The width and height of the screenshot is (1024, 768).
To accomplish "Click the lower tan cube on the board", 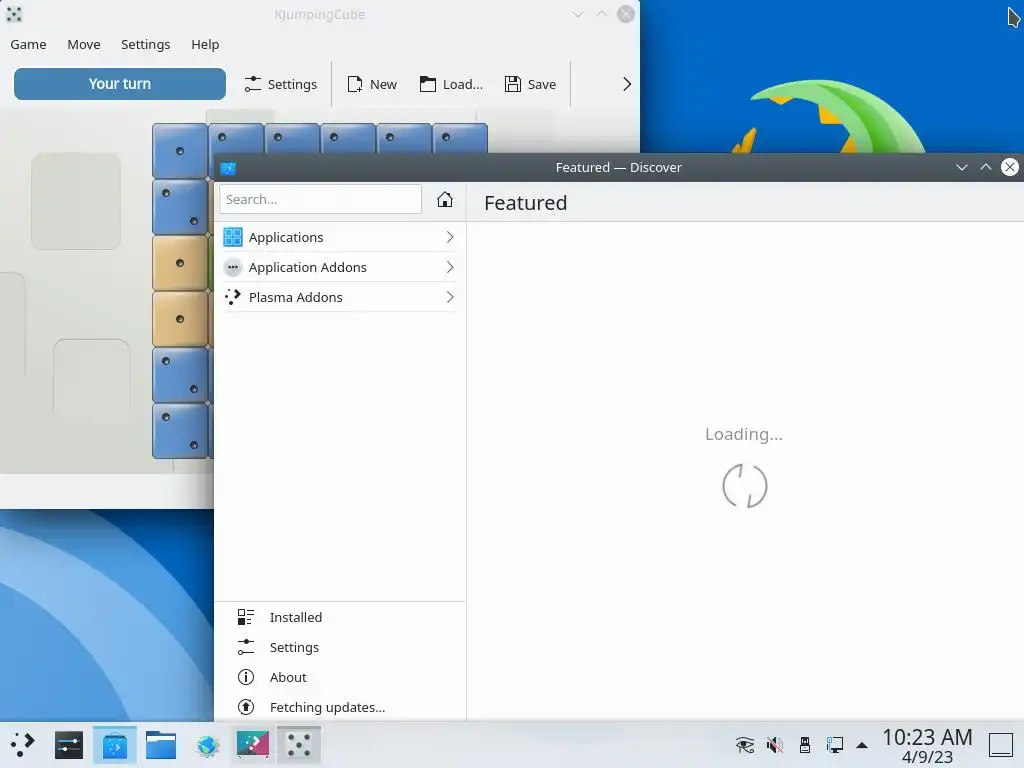I will (x=180, y=319).
